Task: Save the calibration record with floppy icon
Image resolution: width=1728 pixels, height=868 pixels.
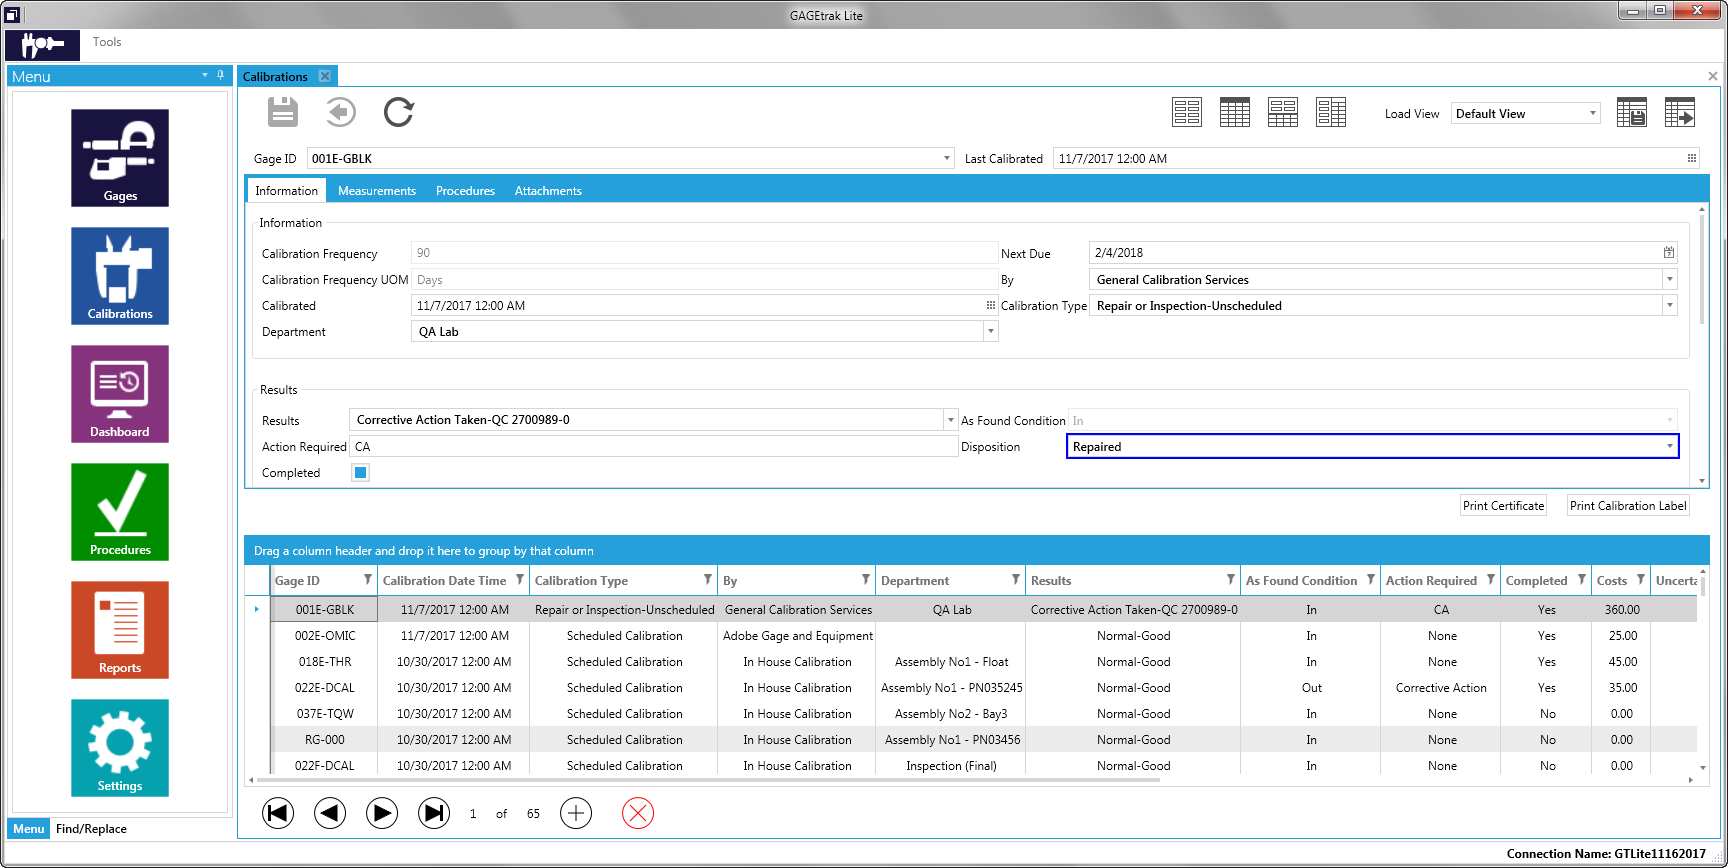Action: point(283,112)
